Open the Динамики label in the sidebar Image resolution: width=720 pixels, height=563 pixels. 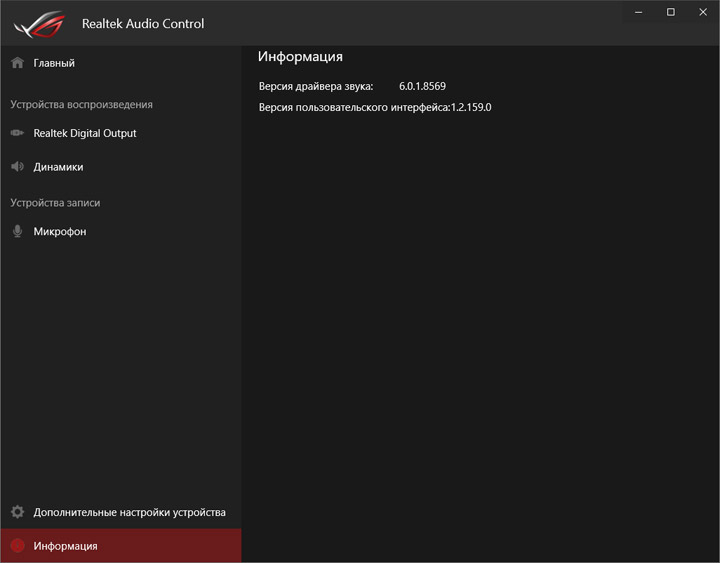(x=58, y=167)
